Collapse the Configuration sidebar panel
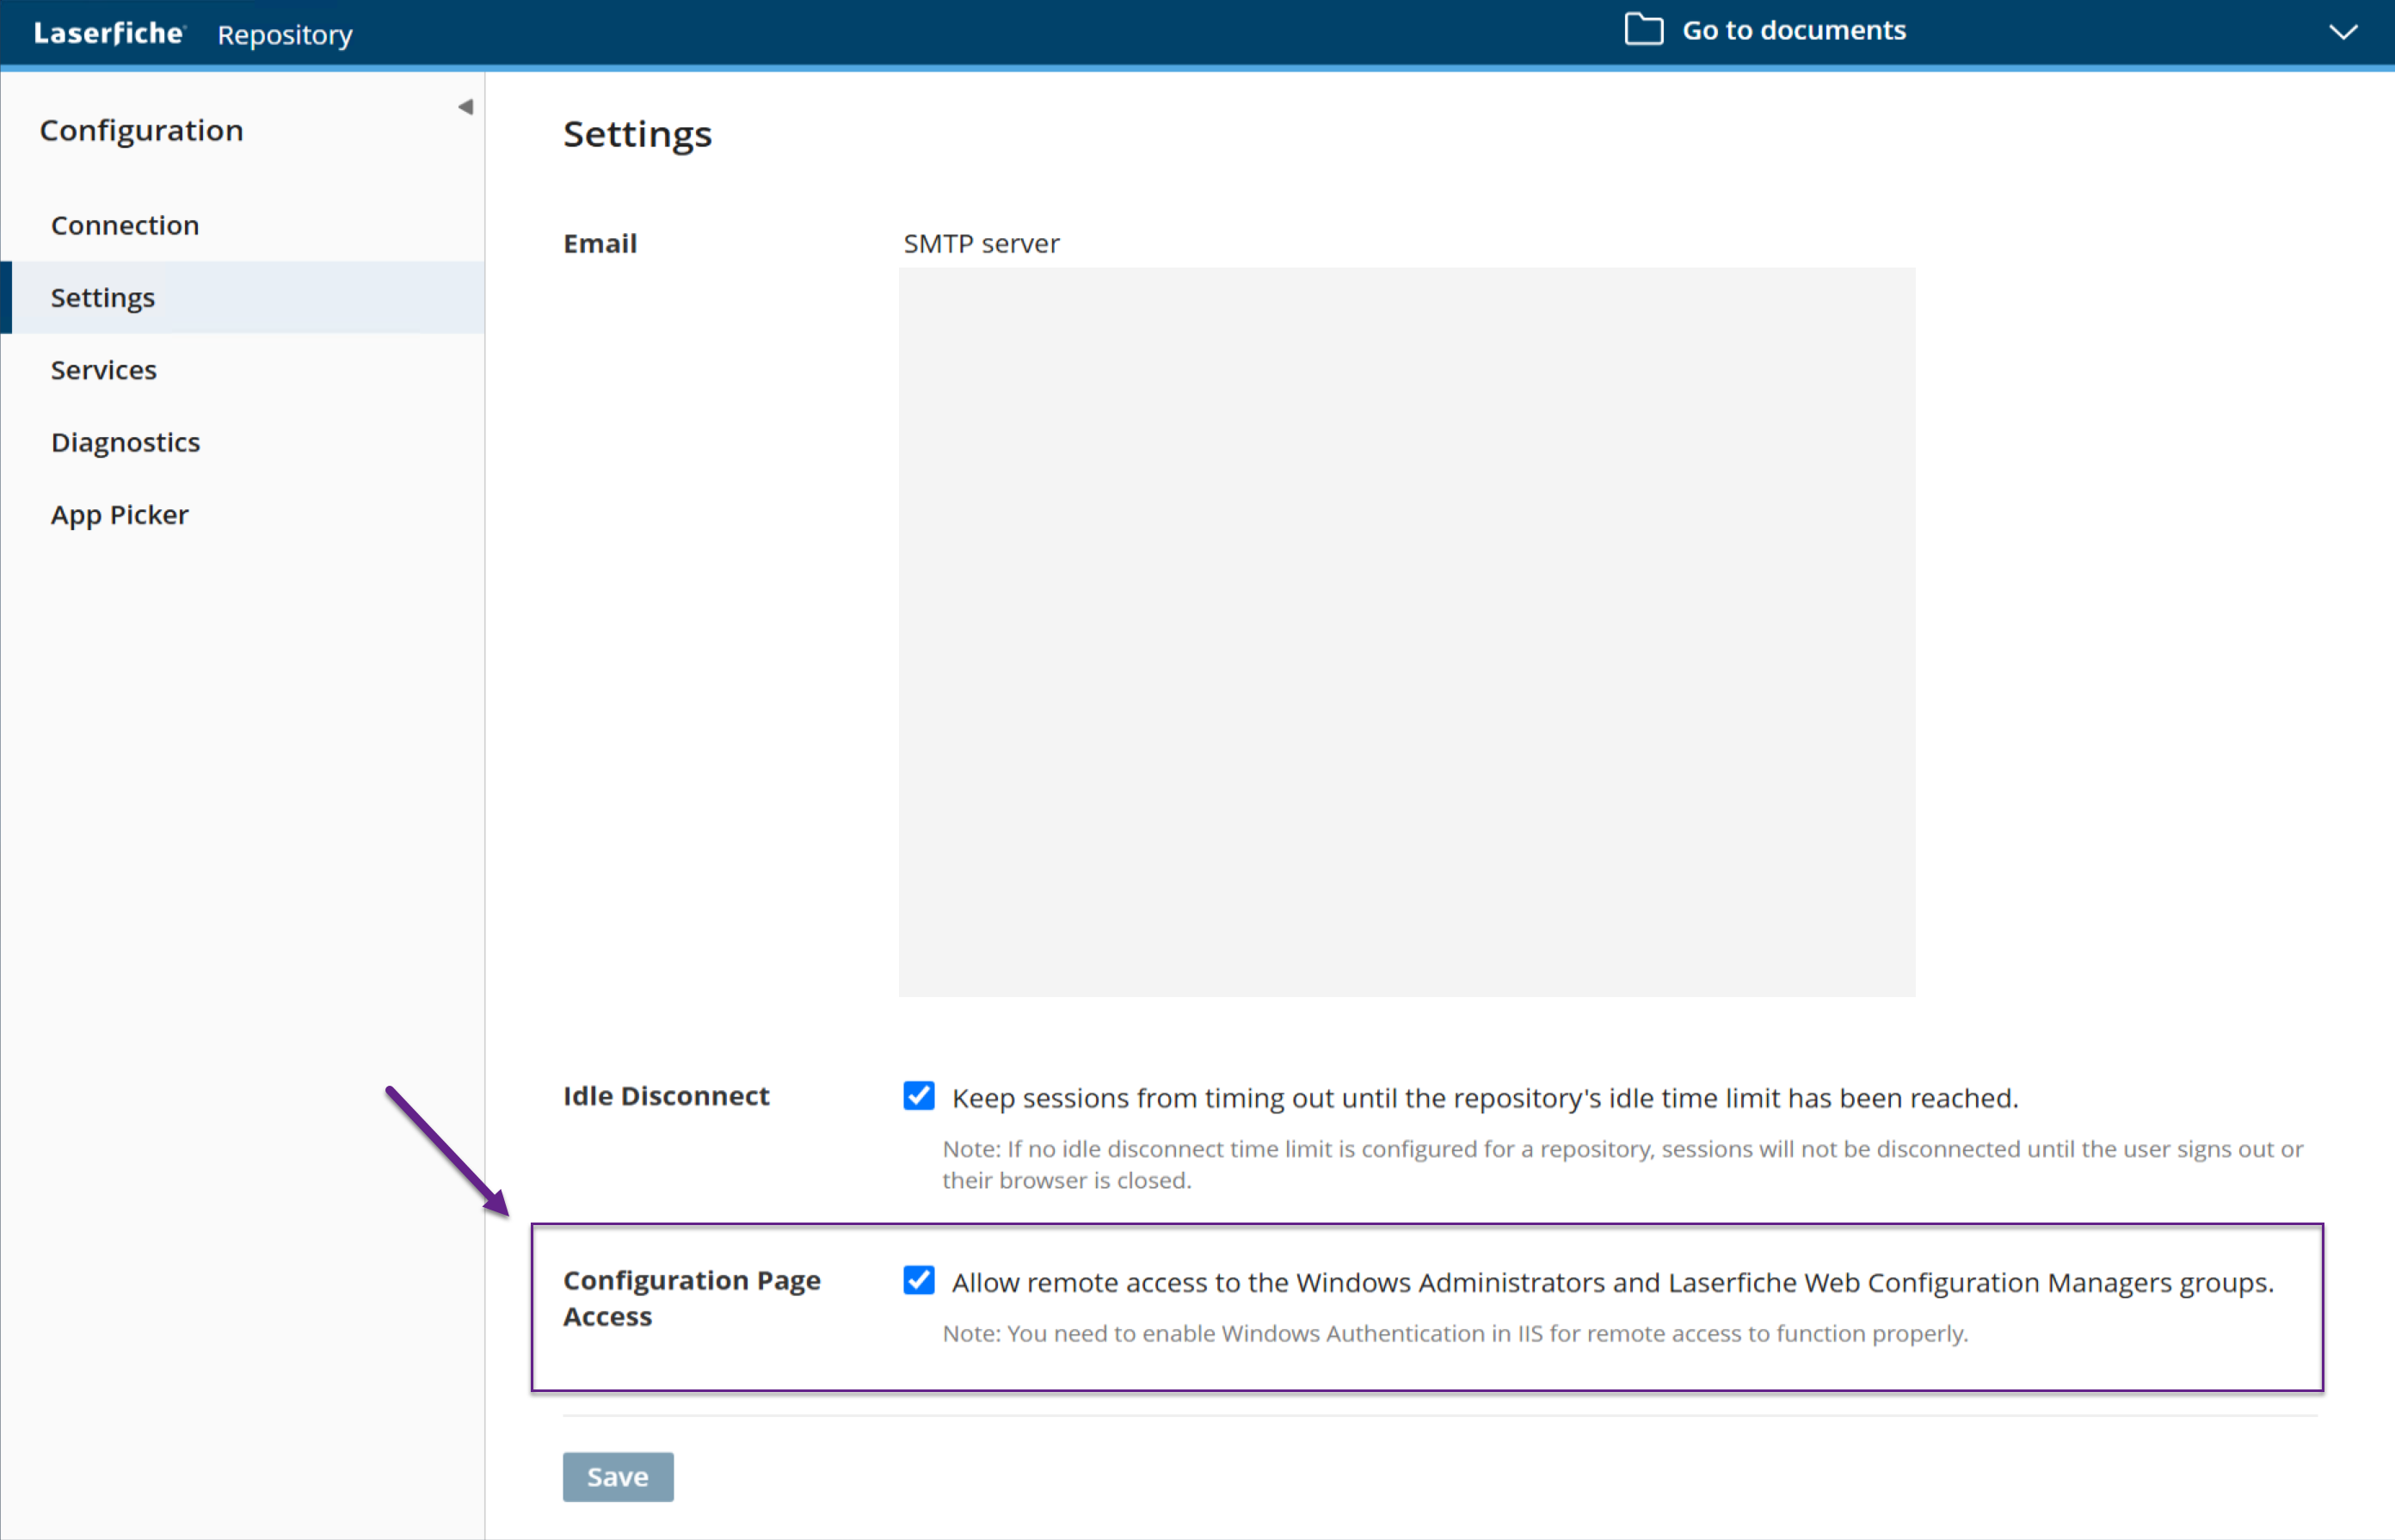The image size is (2395, 1540). point(465,107)
